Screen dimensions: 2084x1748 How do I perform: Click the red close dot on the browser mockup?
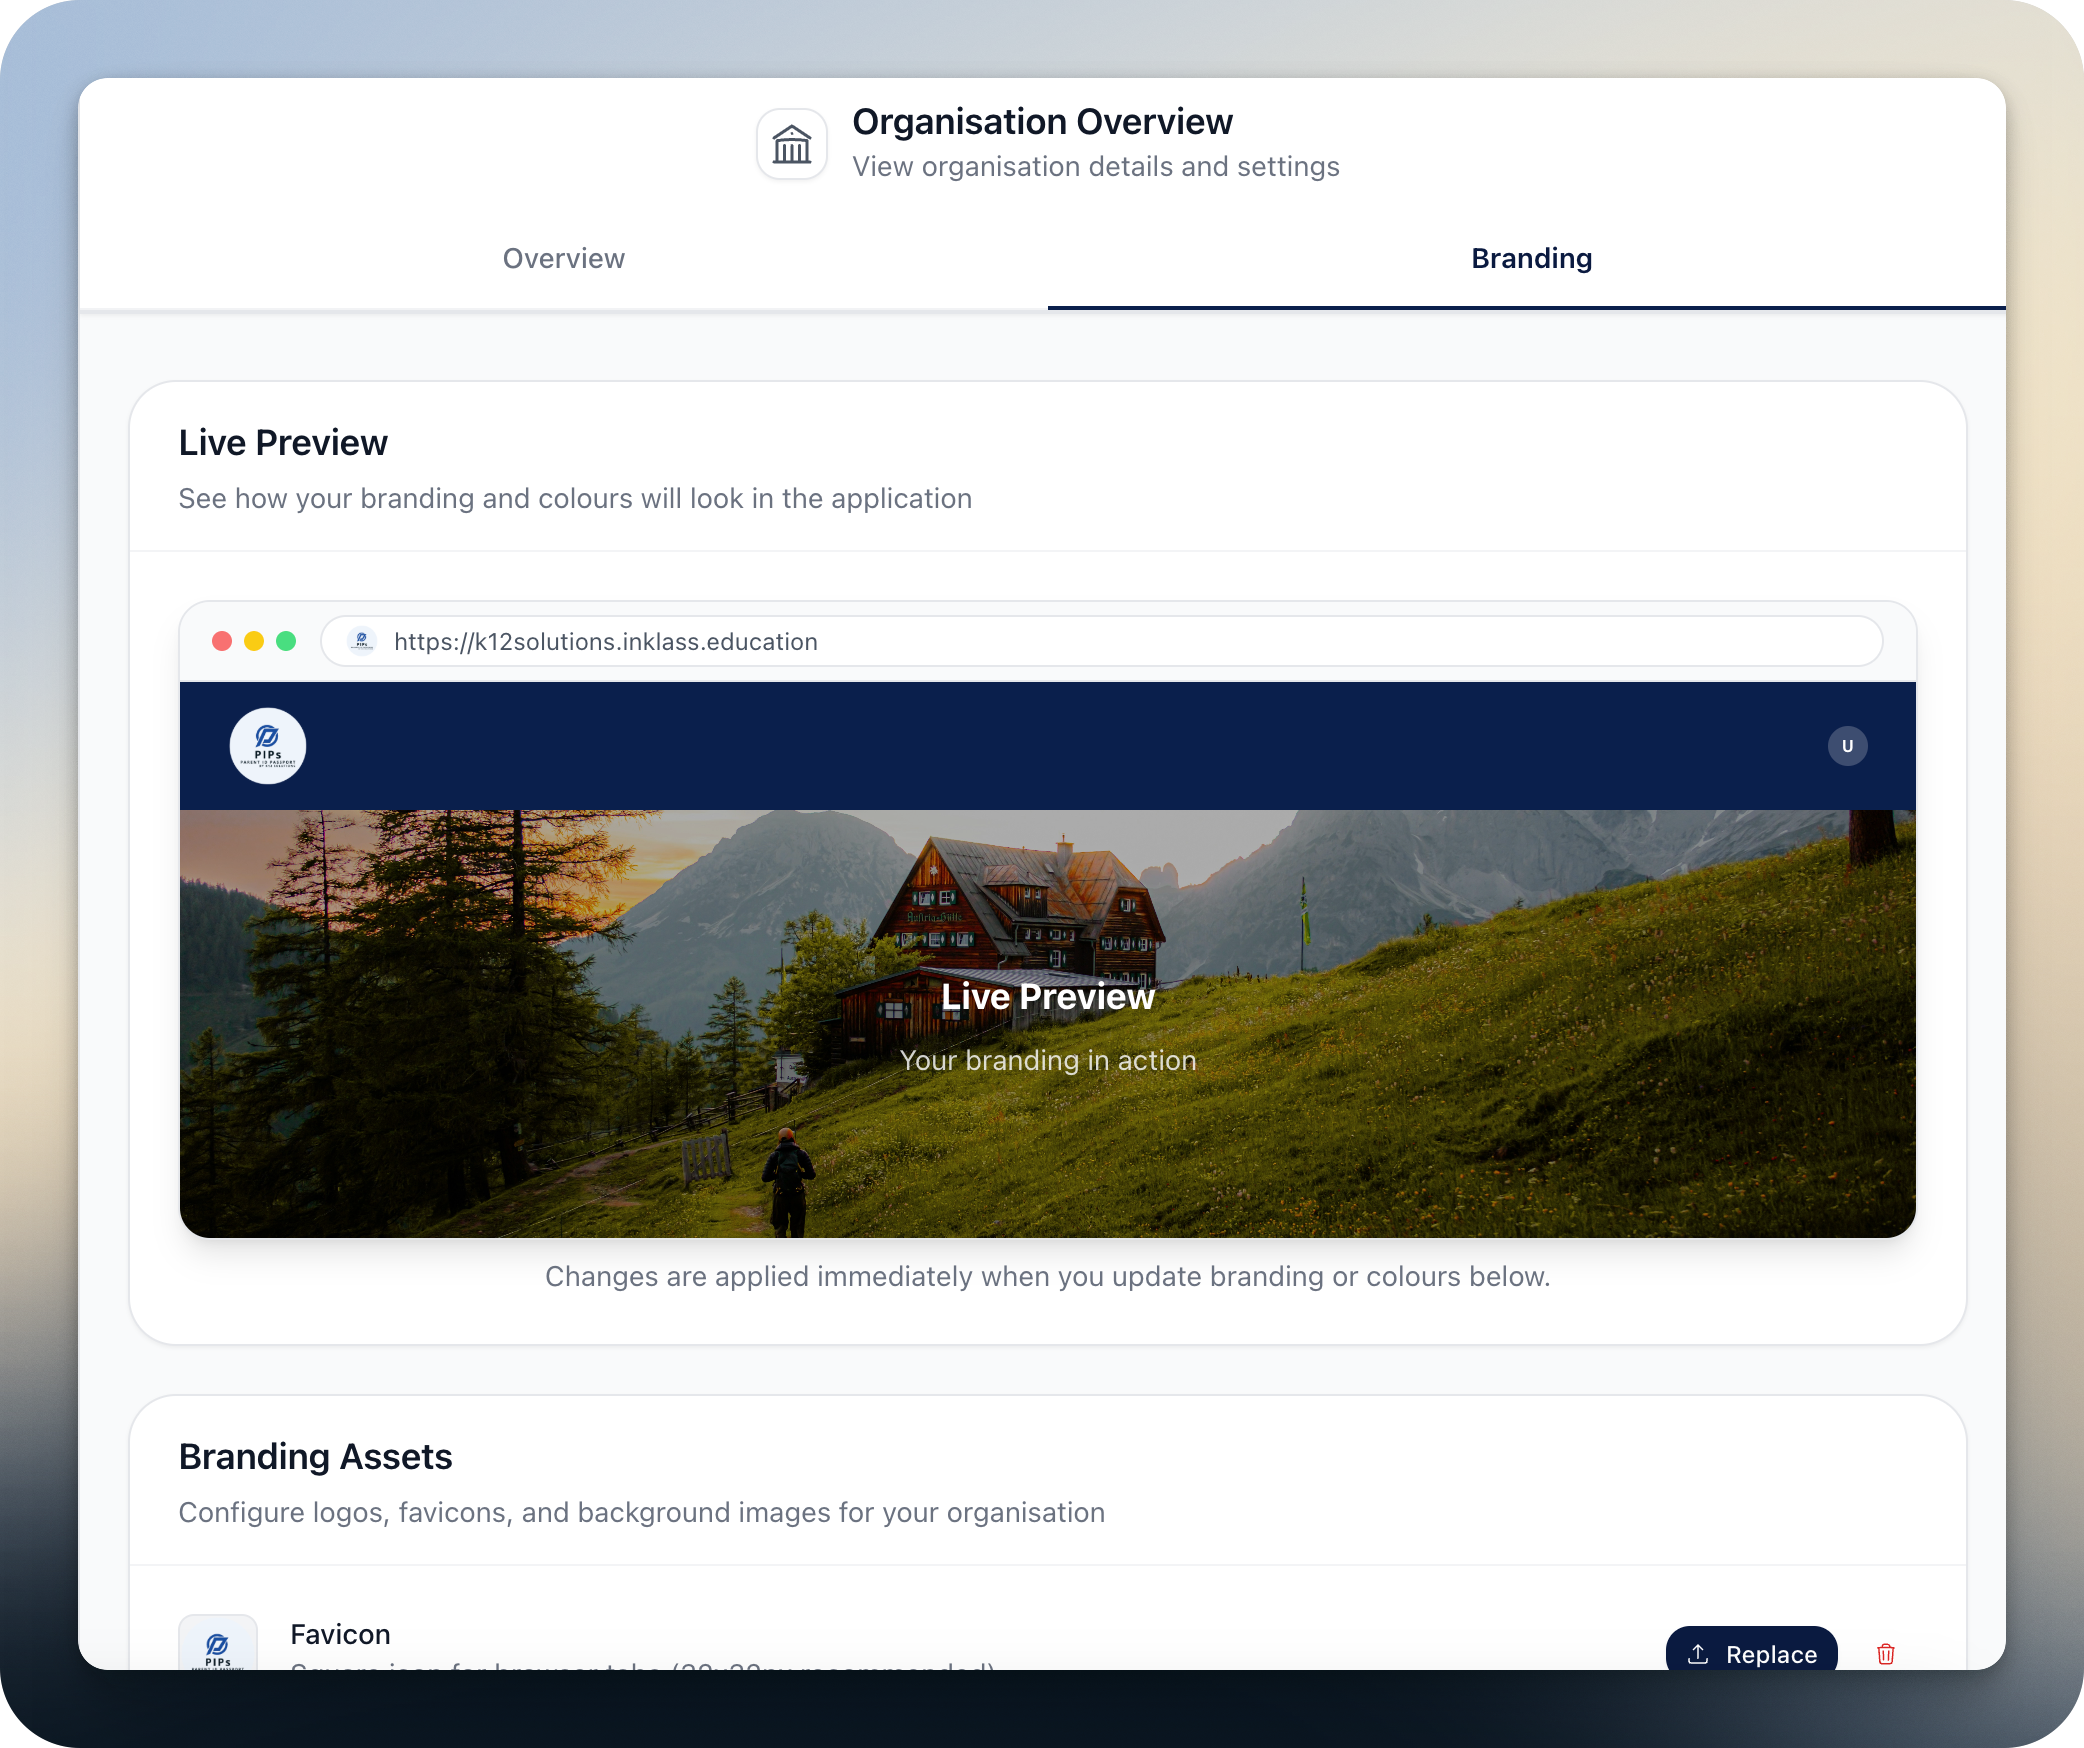pyautogui.click(x=222, y=641)
